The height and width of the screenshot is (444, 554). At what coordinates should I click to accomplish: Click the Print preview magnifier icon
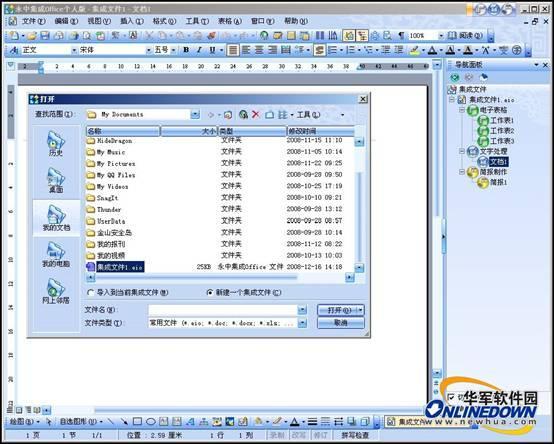pyautogui.click(x=87, y=35)
